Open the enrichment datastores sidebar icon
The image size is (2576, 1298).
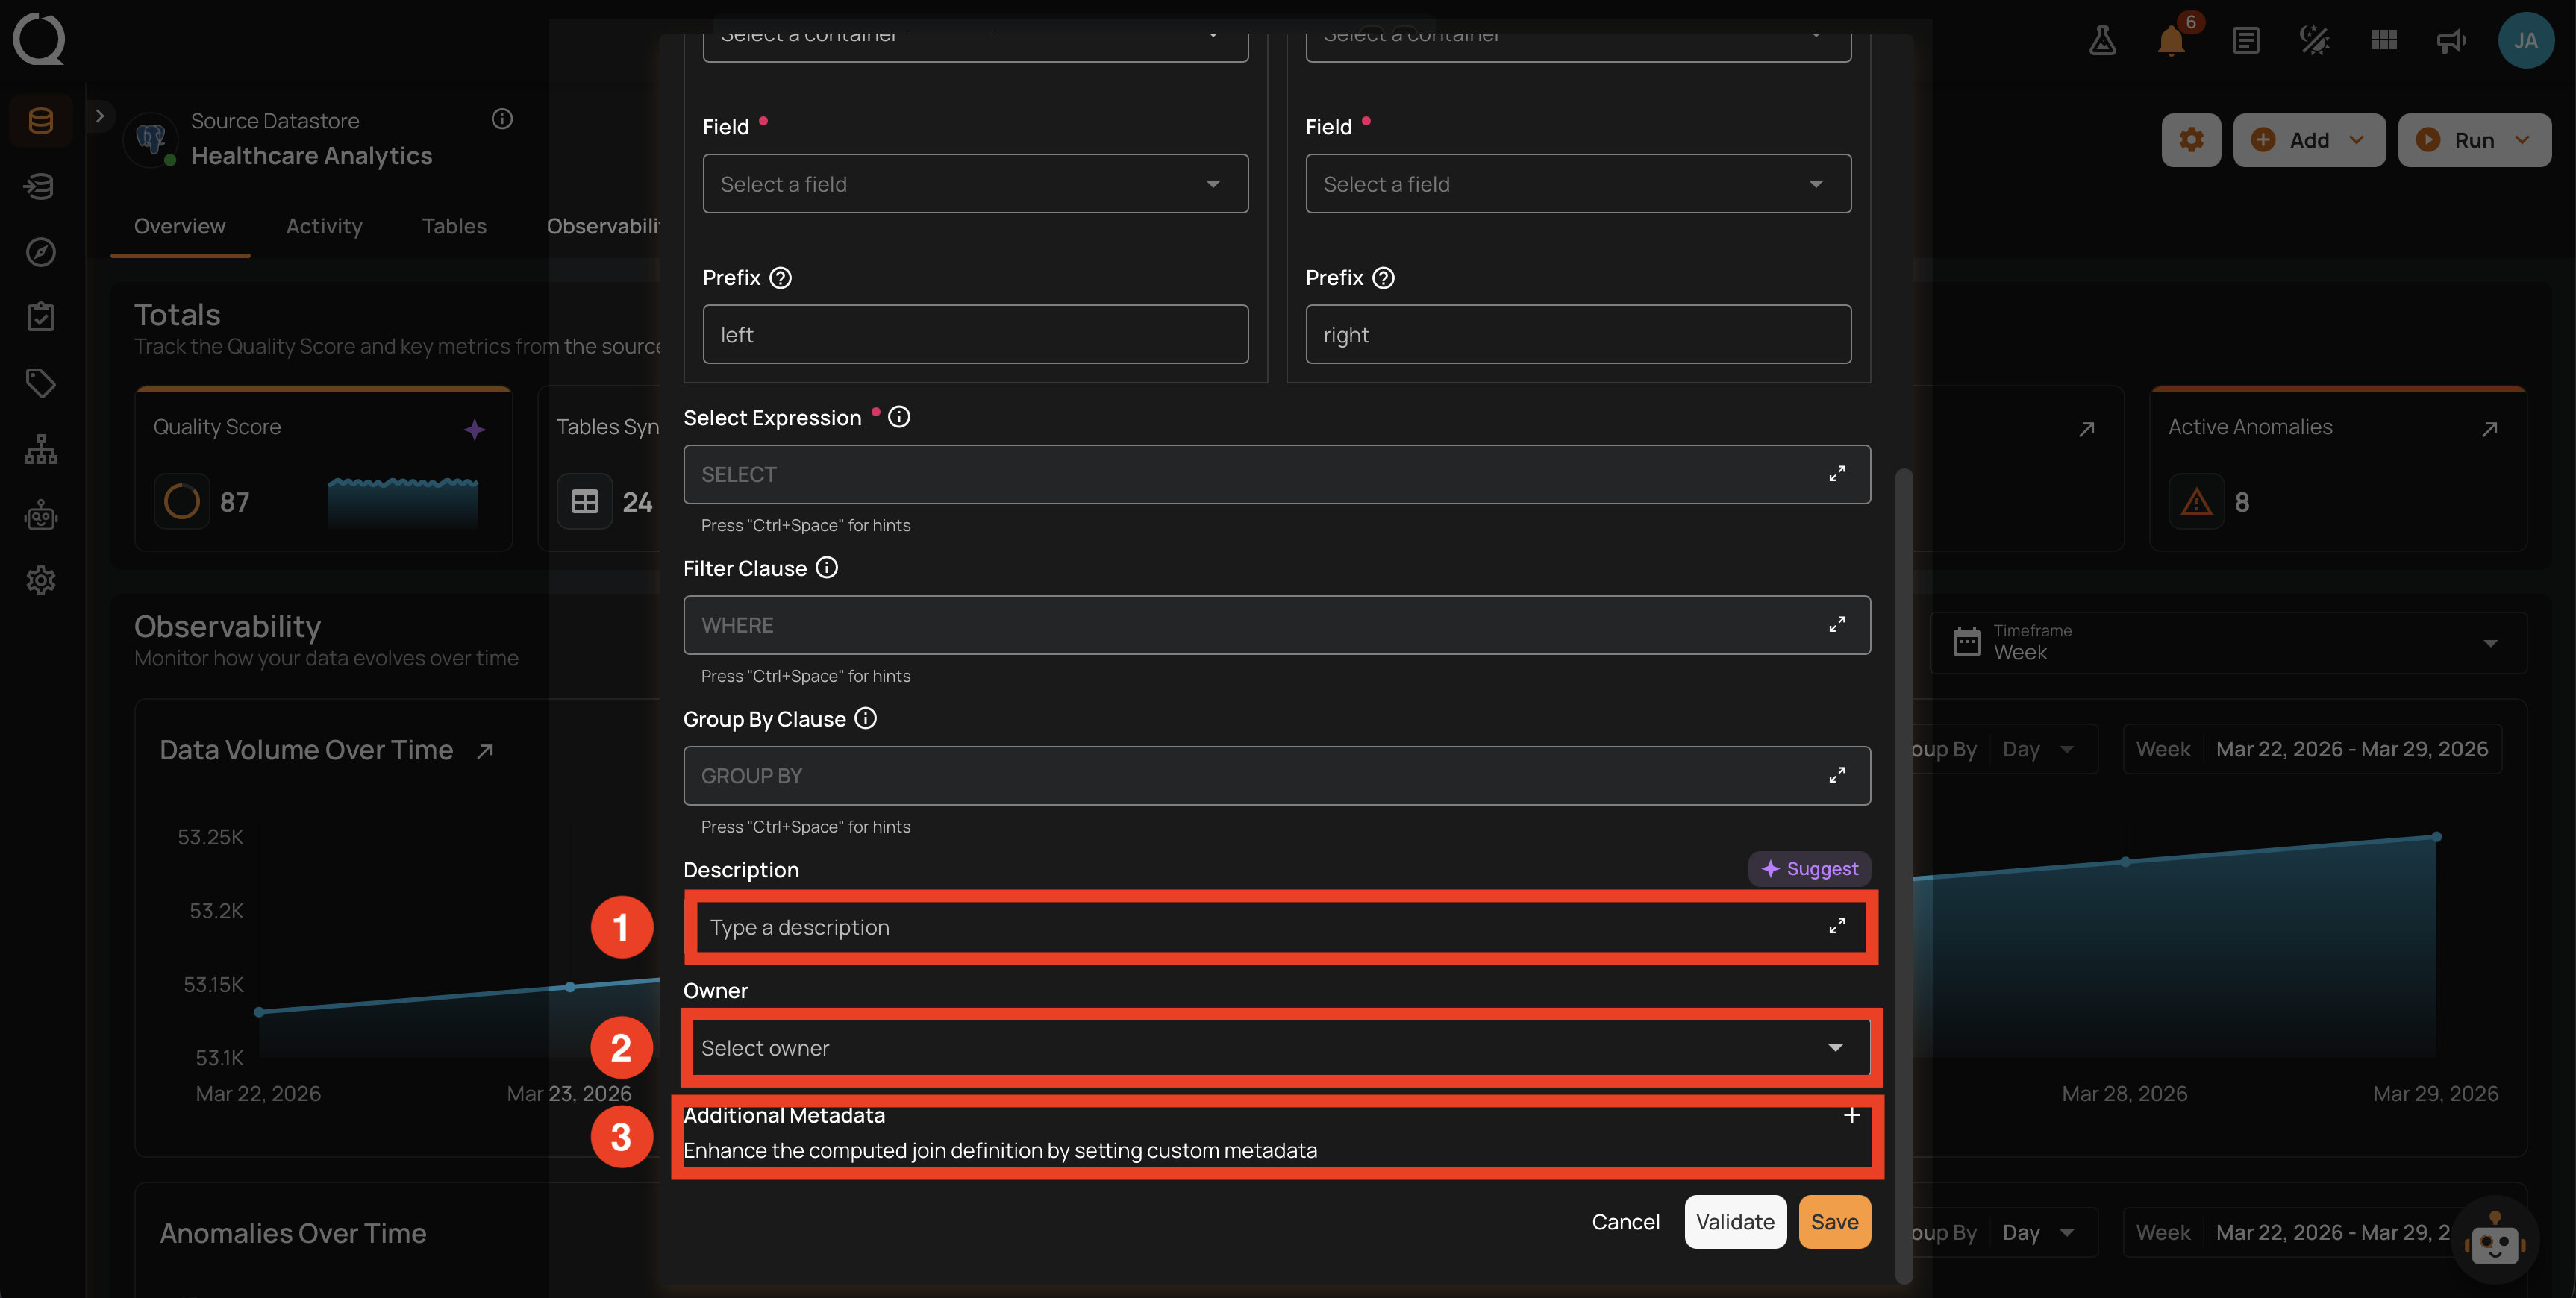40,186
